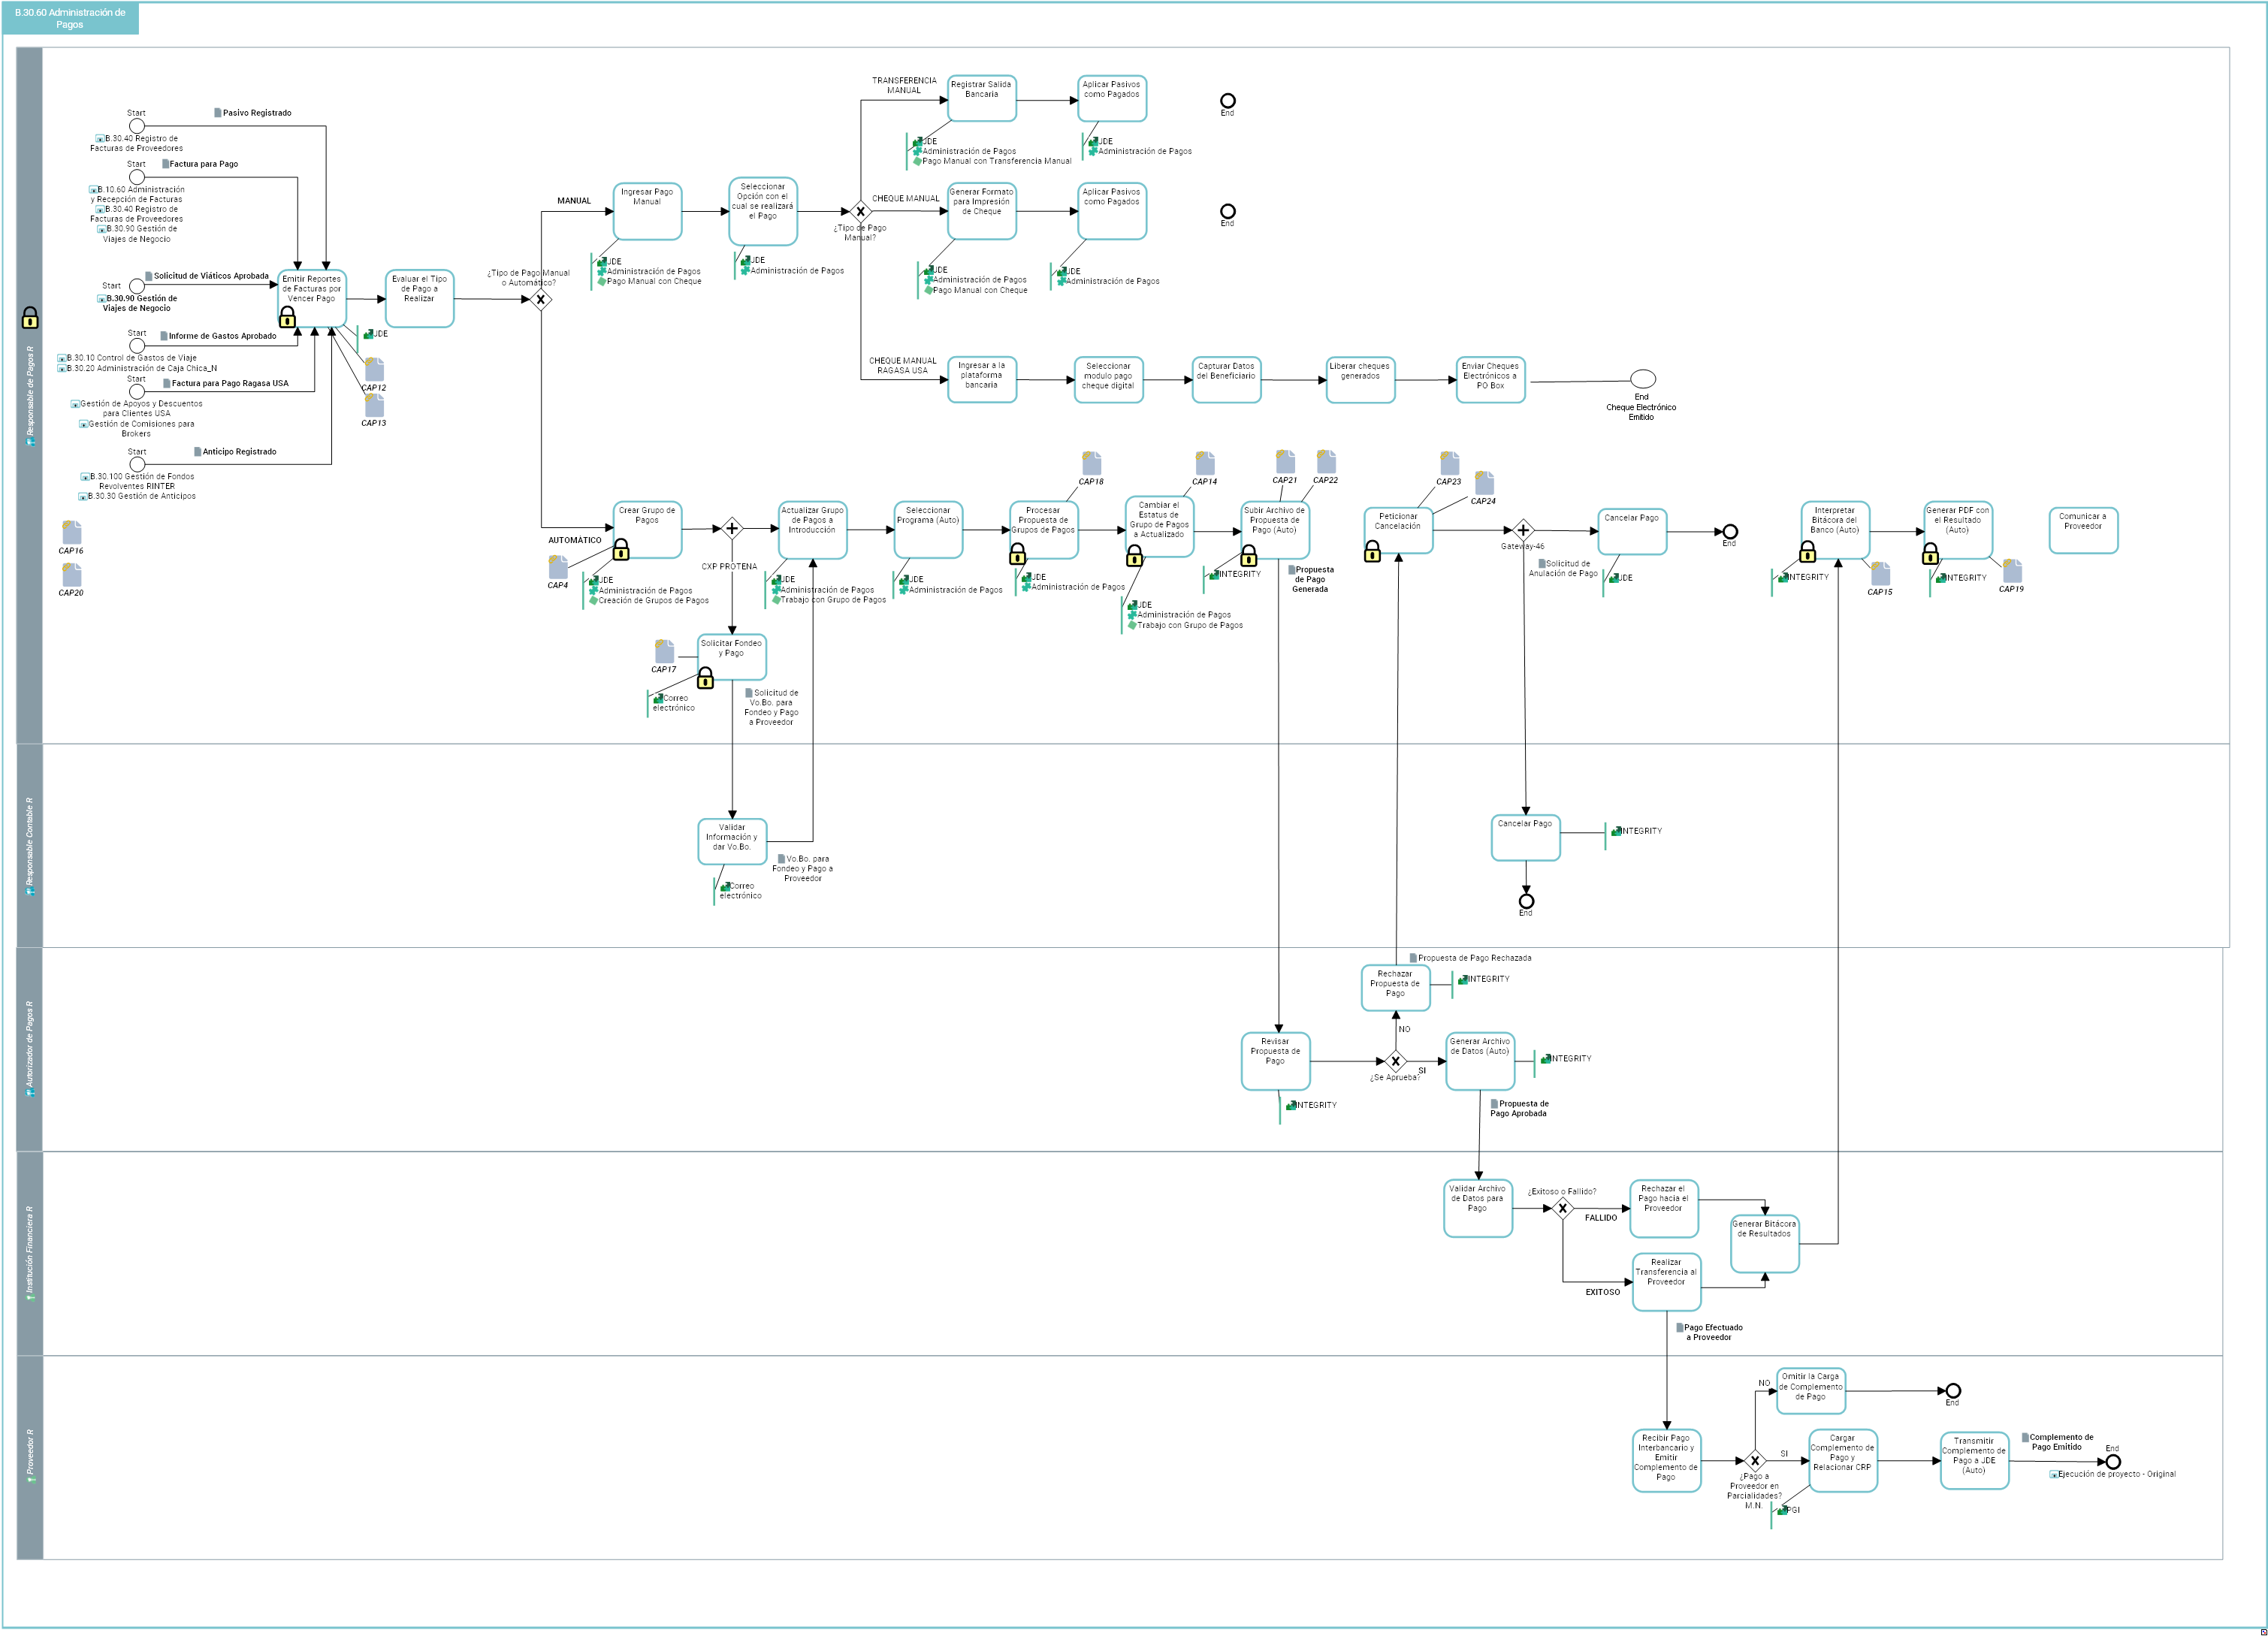Select the Institución Financiera R lane header
2268x1636 pixels.
click(30, 1253)
